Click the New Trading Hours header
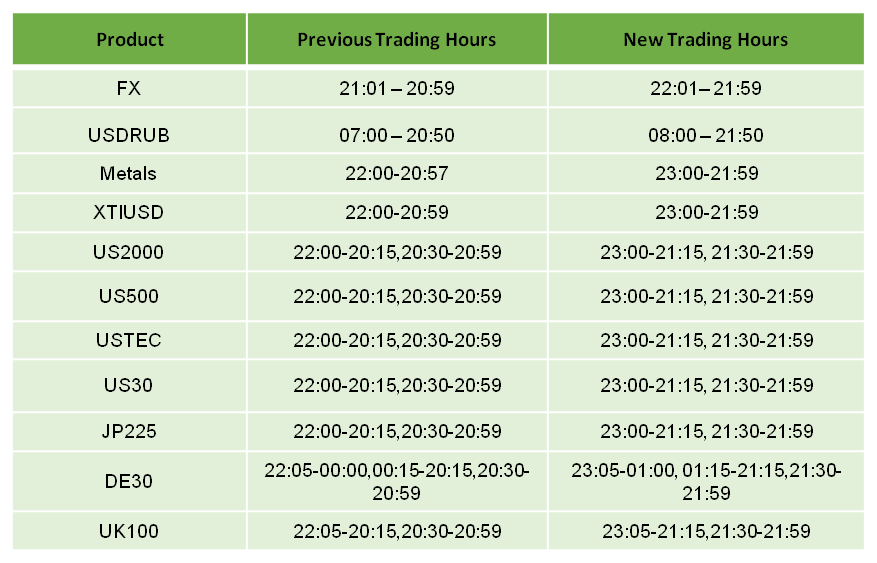 [706, 39]
